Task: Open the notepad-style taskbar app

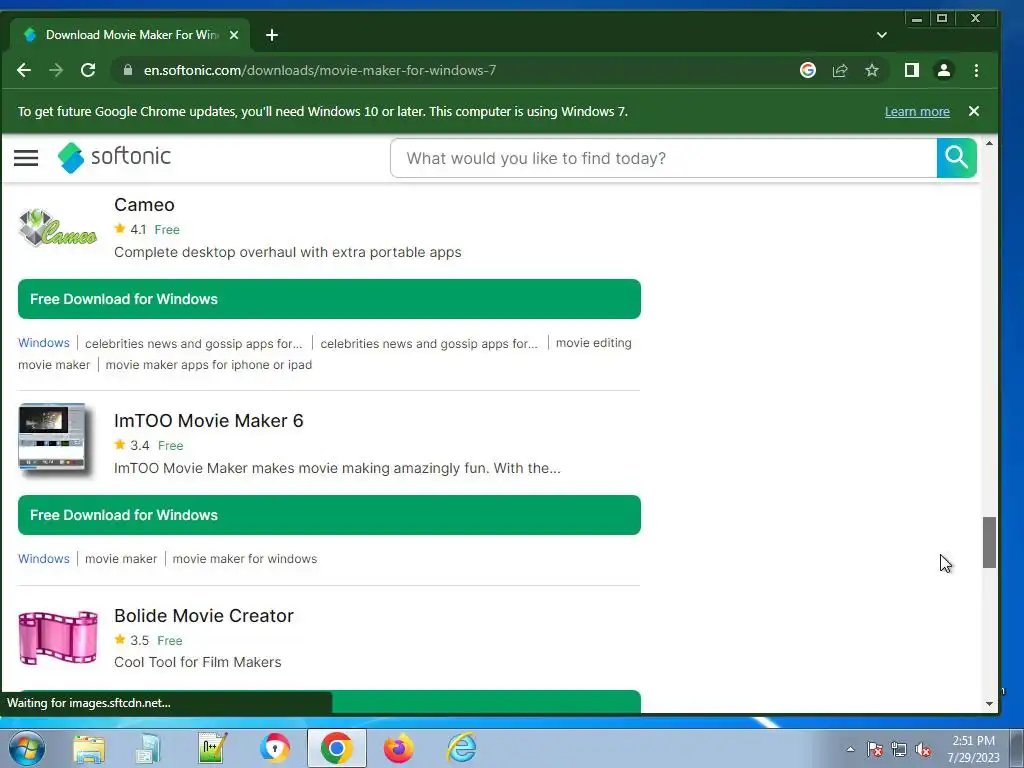Action: [213, 748]
